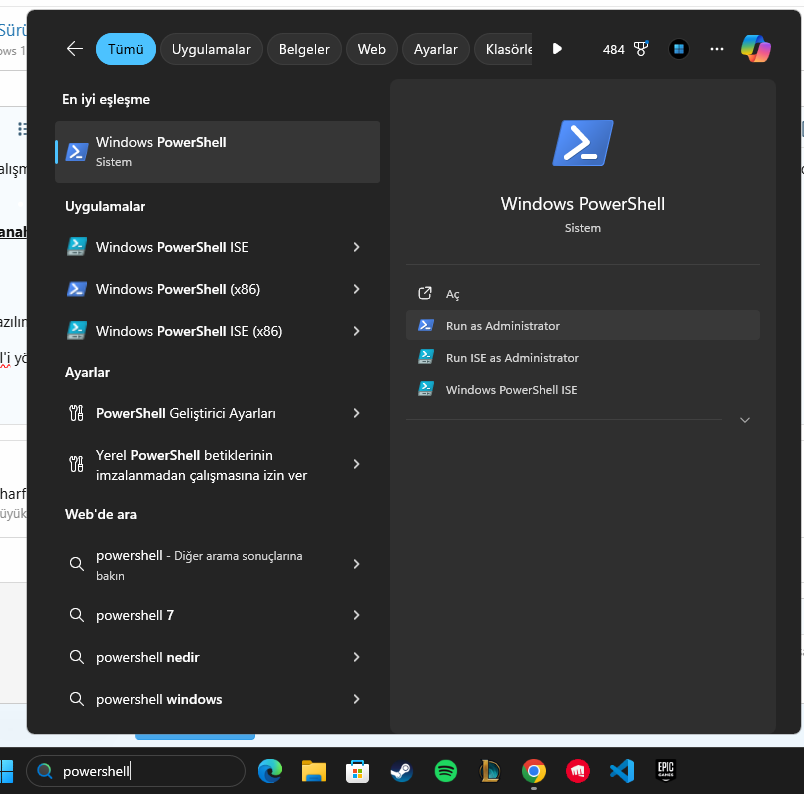Expand the Windows PowerShell (x86) chevron
This screenshot has height=794, width=804.
tap(356, 289)
